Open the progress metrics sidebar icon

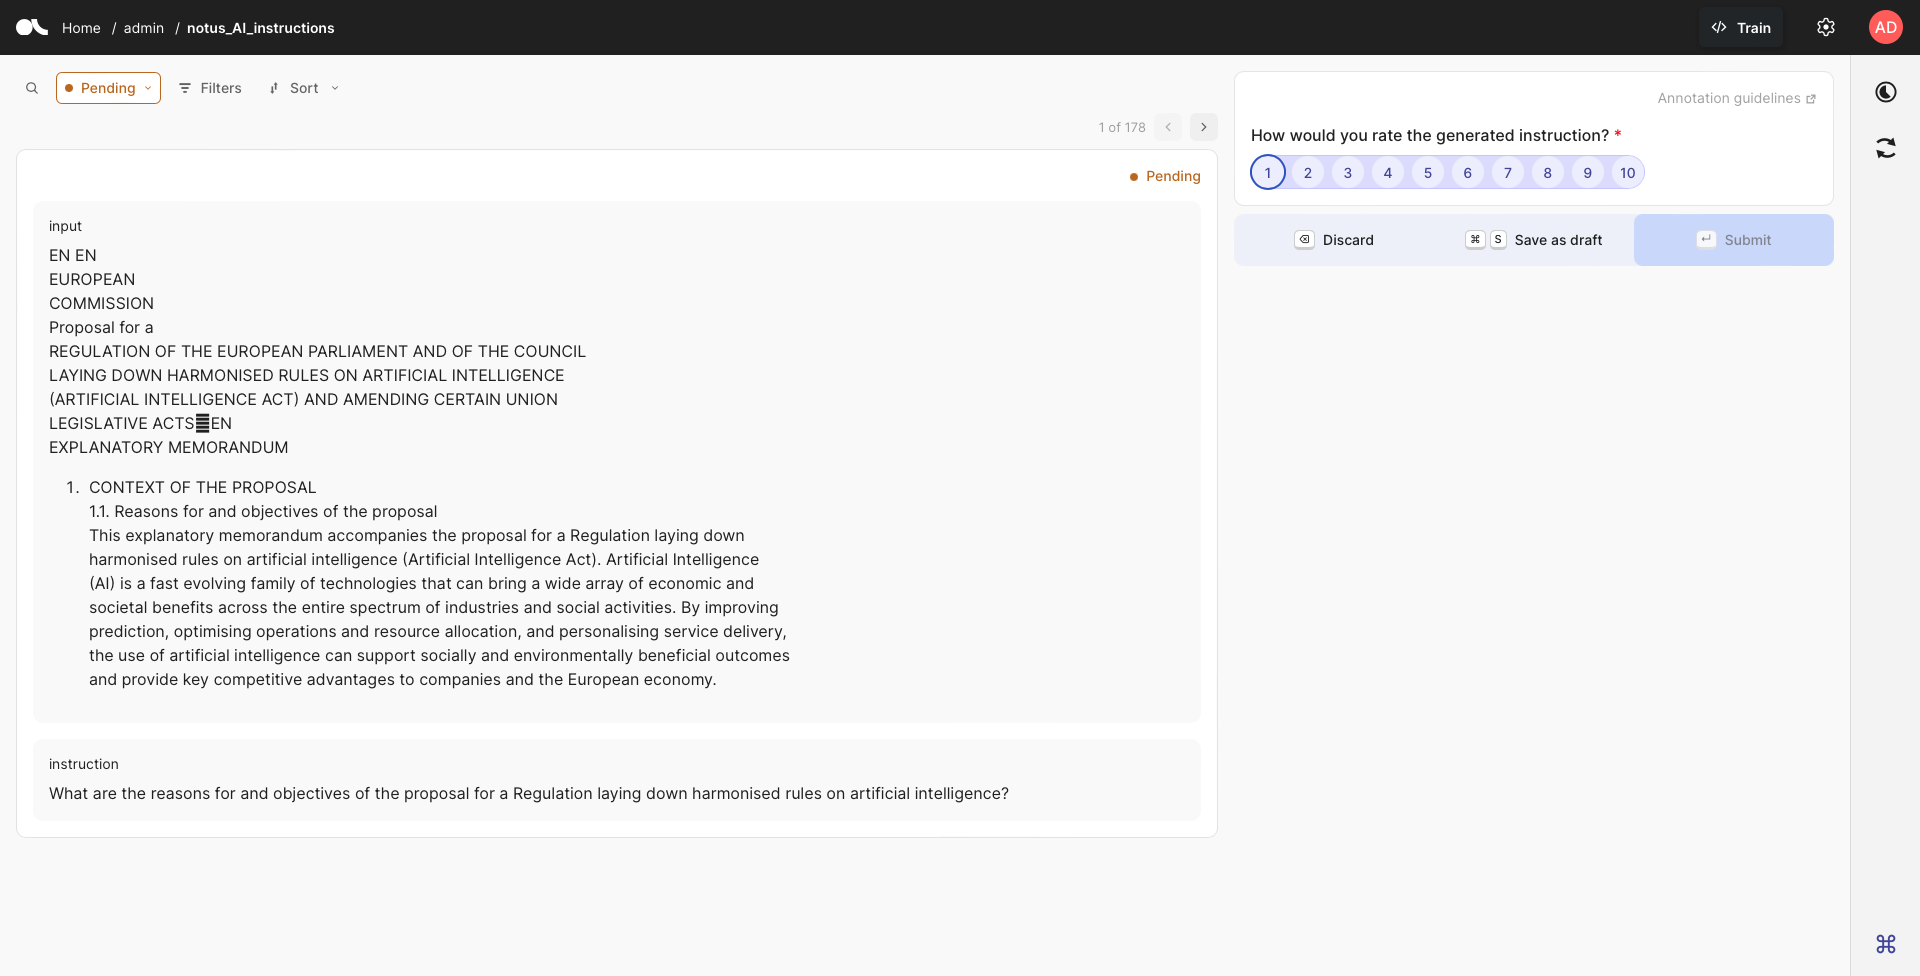(x=1885, y=92)
